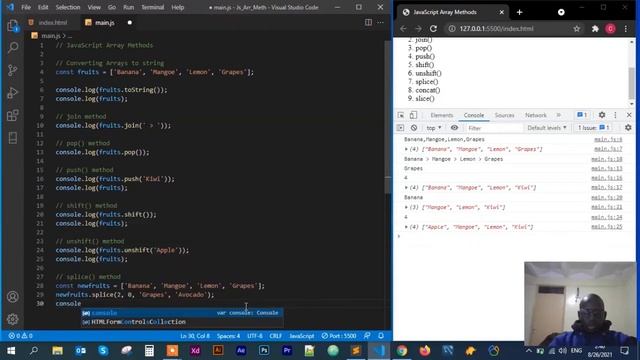This screenshot has height=360, width=640.
Task: Open the Source Control view
Action: click(x=13, y=70)
